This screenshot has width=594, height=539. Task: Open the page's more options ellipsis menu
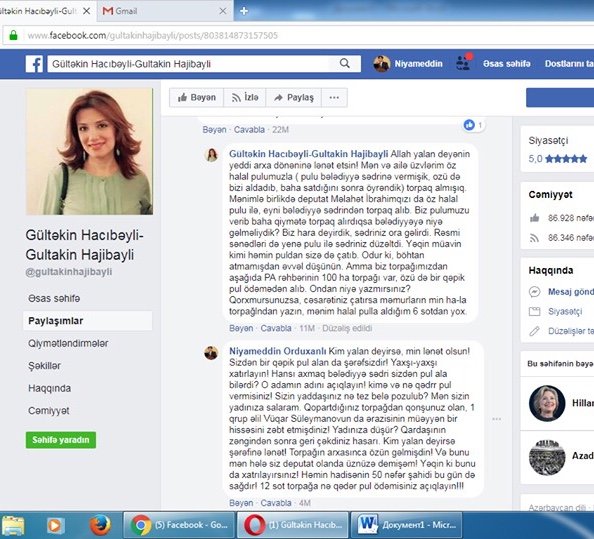pyautogui.click(x=334, y=98)
